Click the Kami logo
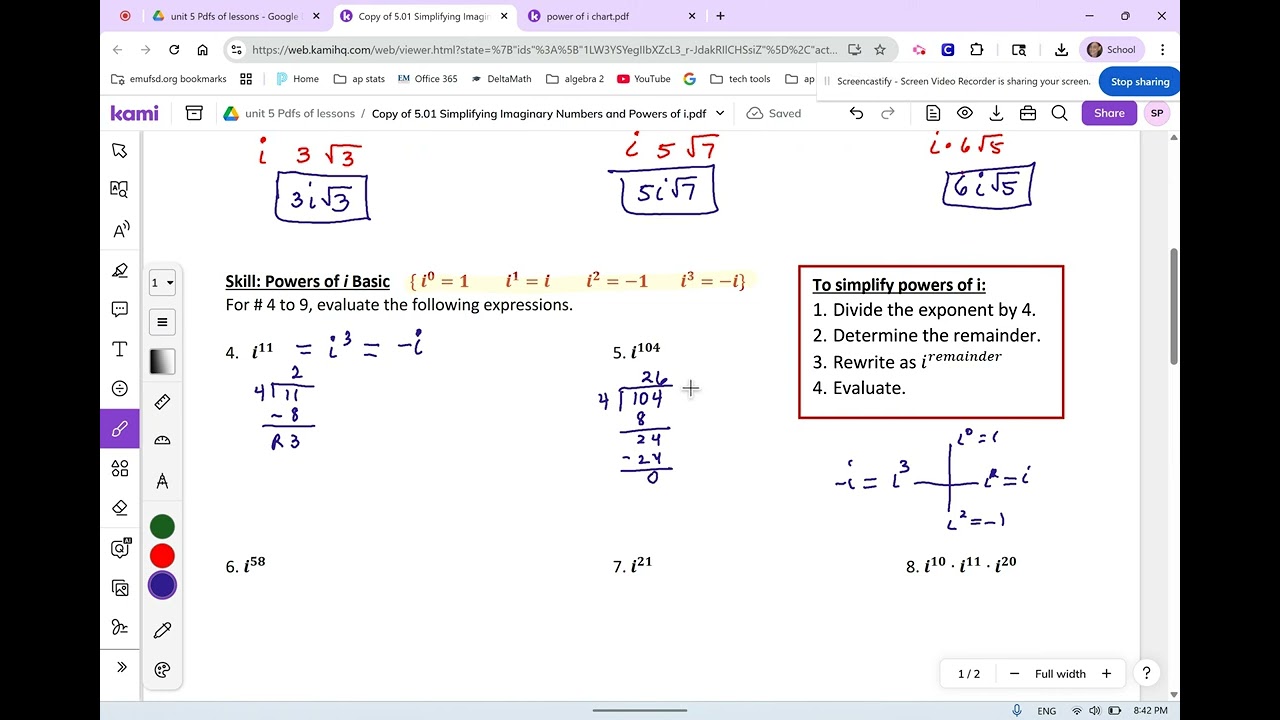Image resolution: width=1280 pixels, height=720 pixels. click(134, 113)
